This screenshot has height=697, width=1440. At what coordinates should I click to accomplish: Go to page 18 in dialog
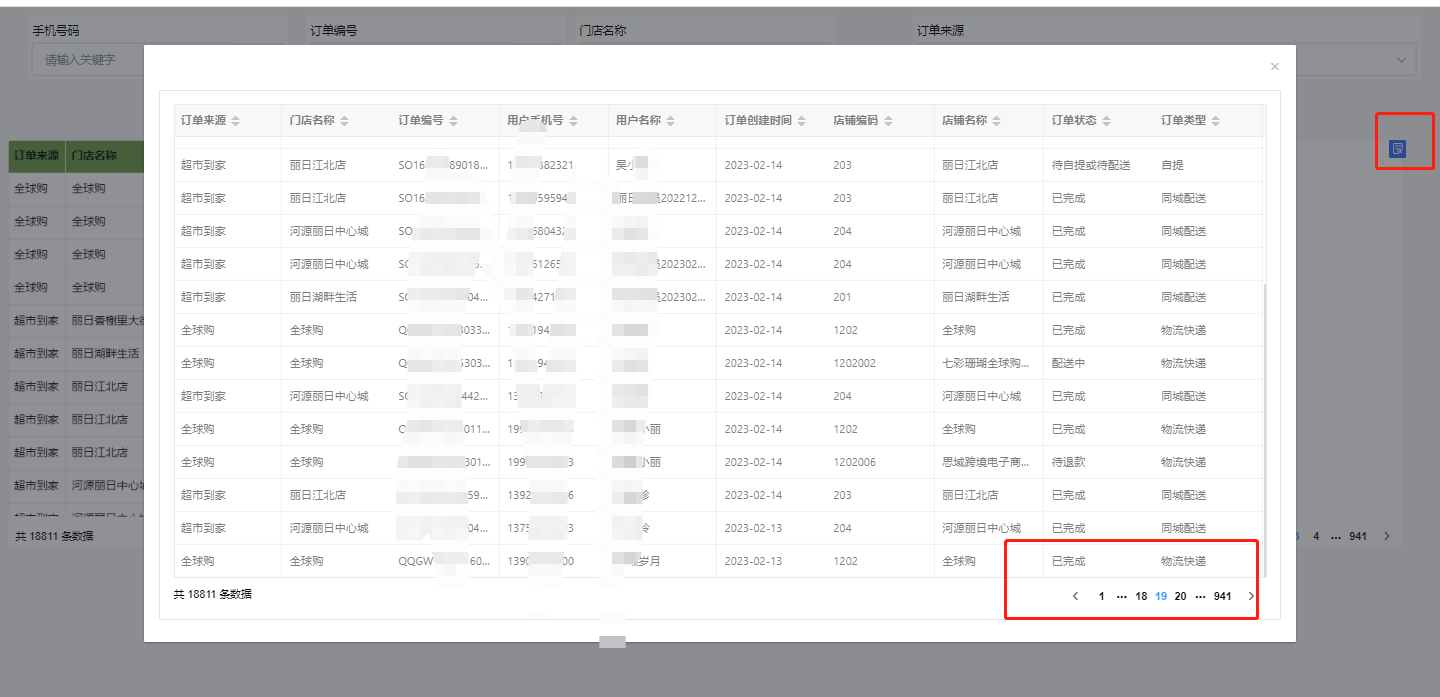pos(1141,596)
